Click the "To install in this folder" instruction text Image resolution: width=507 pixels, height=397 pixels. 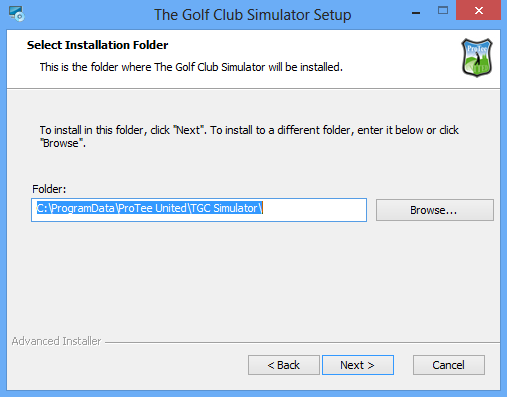[249, 136]
